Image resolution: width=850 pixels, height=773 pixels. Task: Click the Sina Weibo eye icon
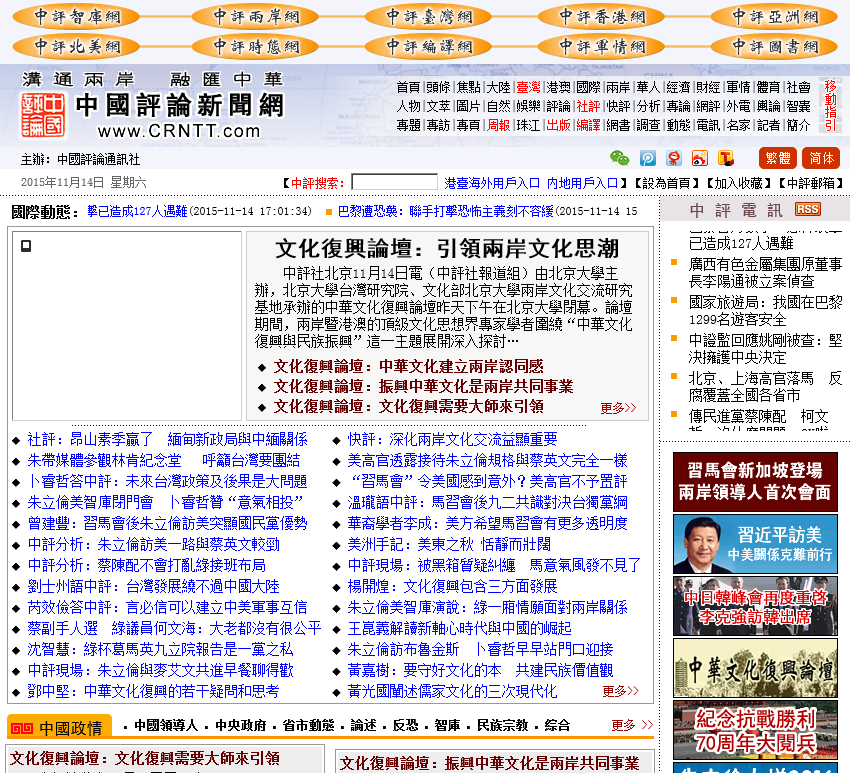pos(700,158)
